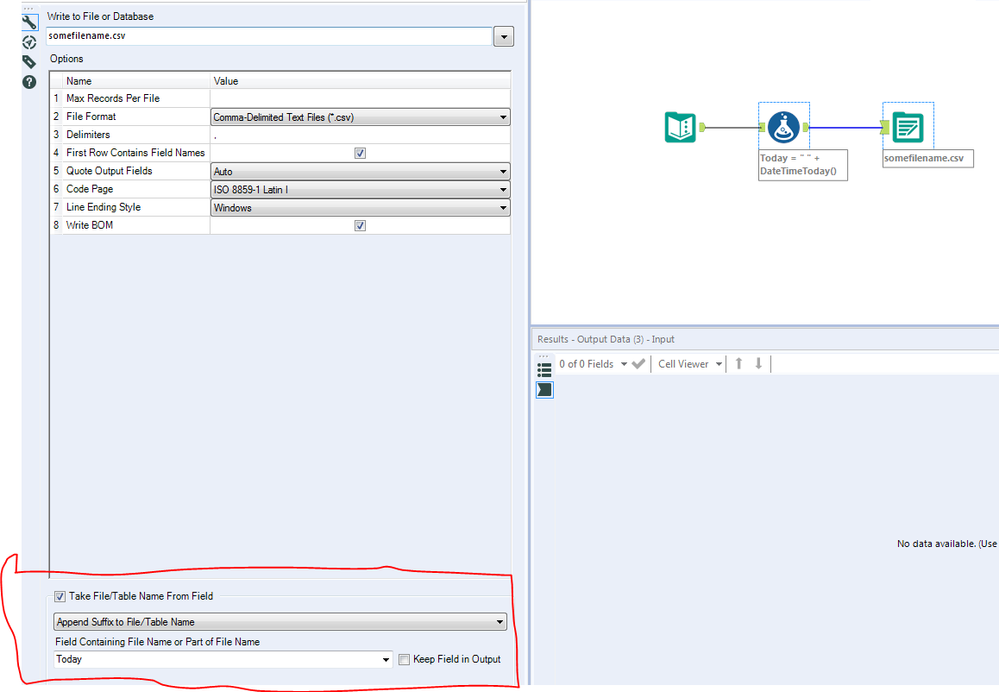Click the connection line between Formula and Output

click(845, 127)
